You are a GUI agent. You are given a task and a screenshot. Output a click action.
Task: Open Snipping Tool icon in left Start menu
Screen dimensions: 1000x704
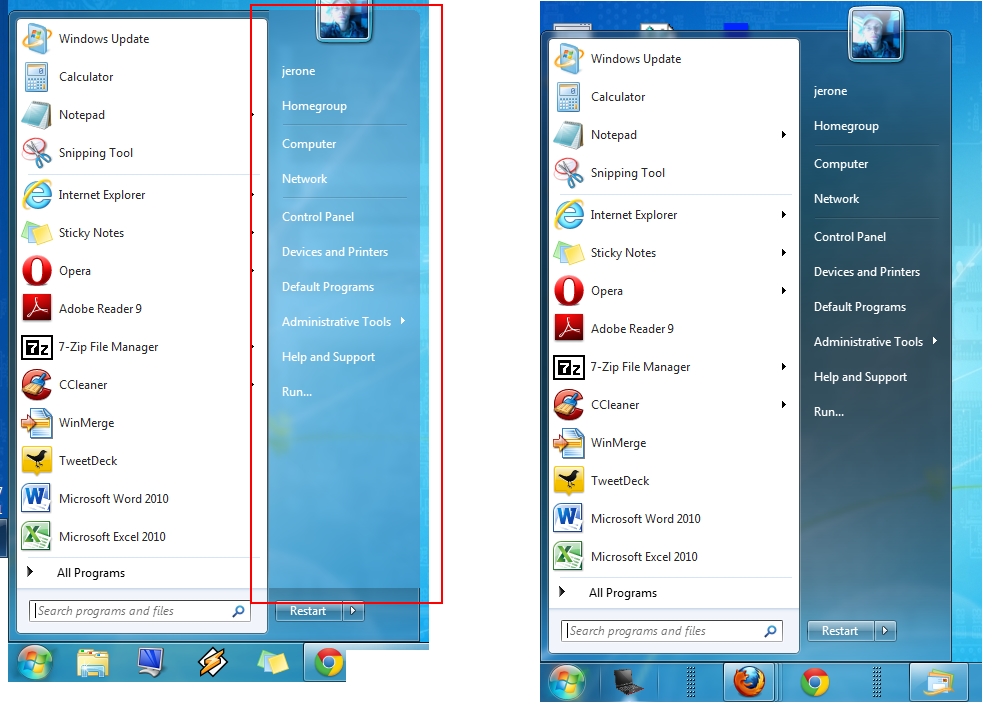pos(37,153)
